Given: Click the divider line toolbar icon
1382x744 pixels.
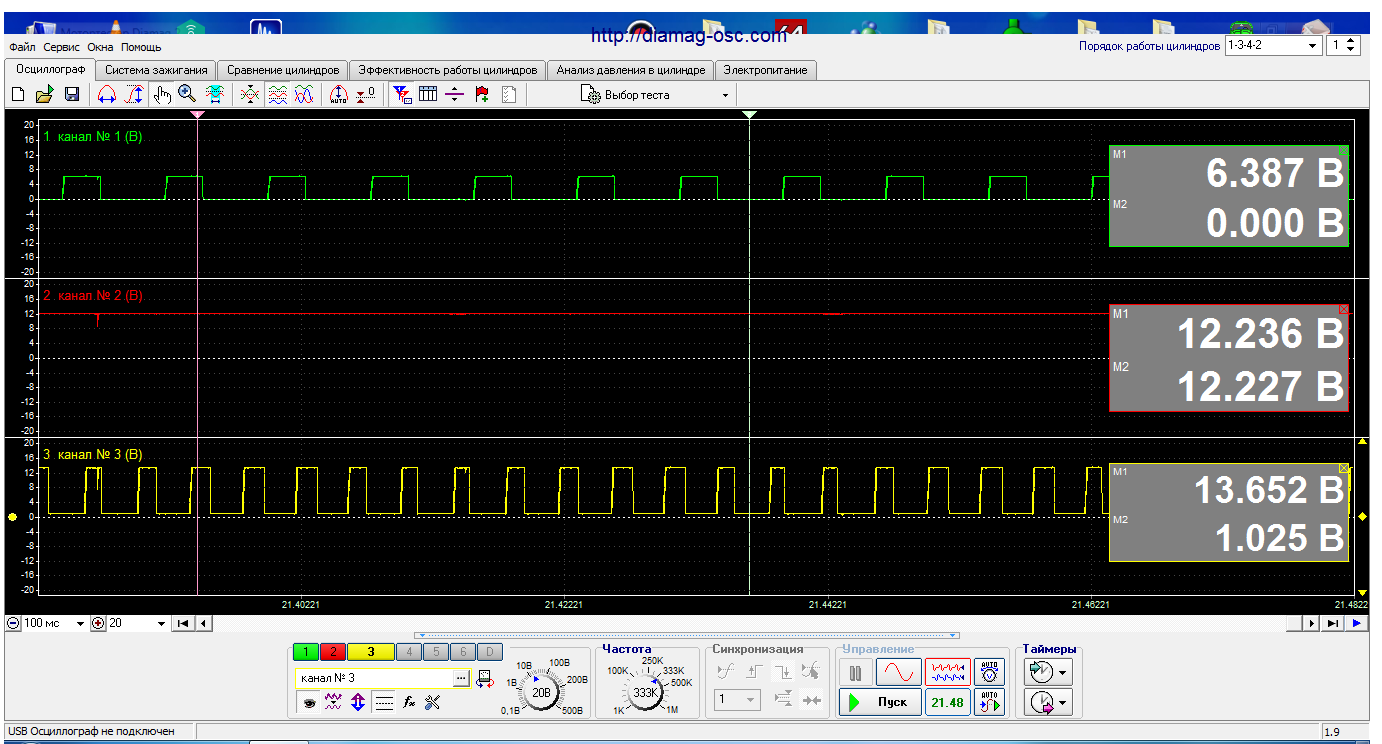Looking at the screenshot, I should click(x=455, y=95).
